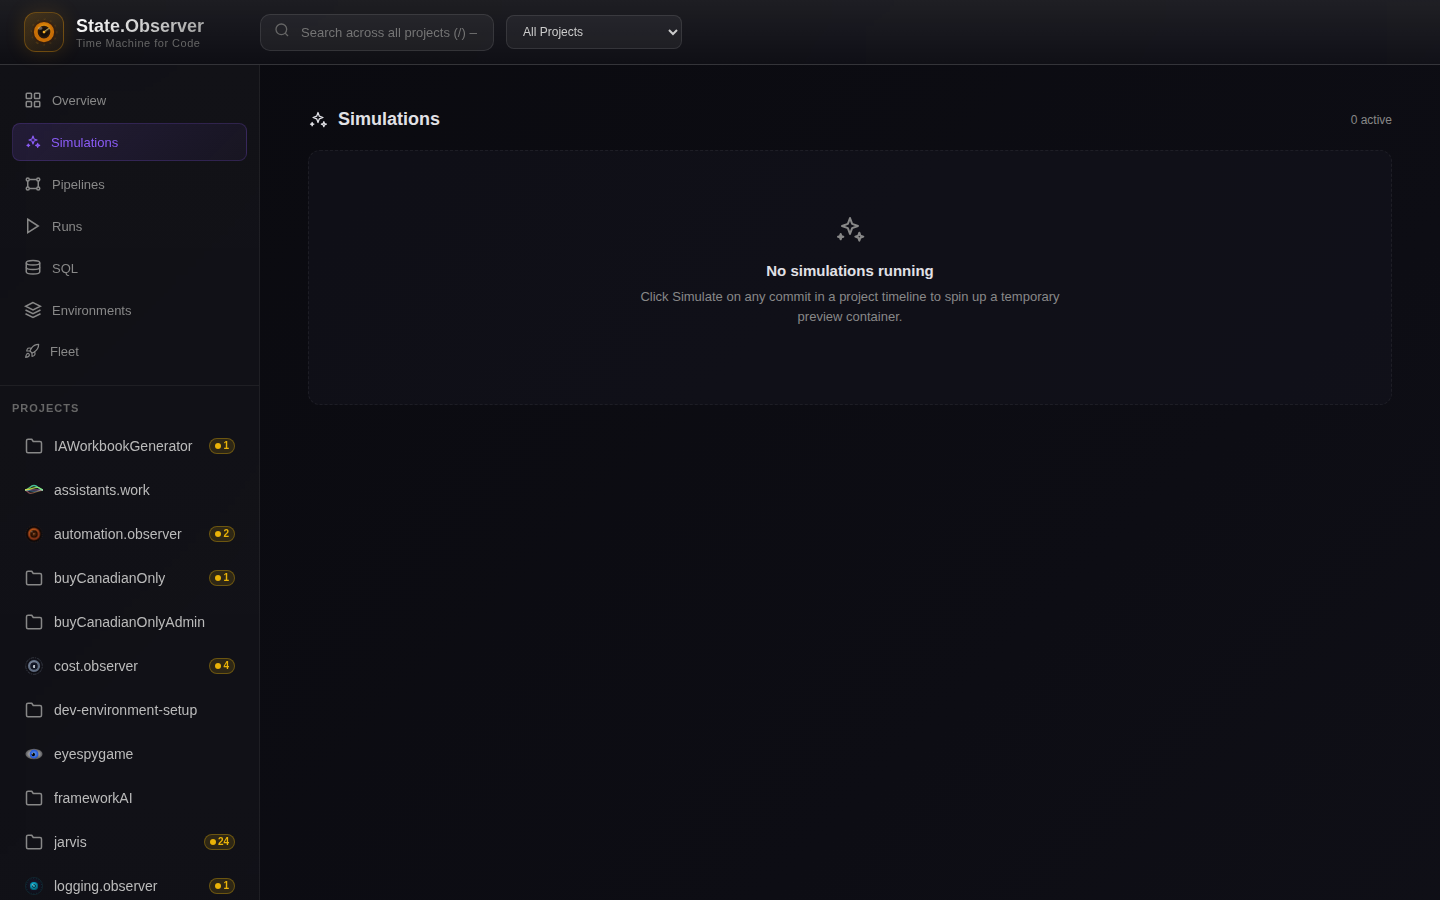Click the assistants.work project icon
The height and width of the screenshot is (900, 1440).
[34, 490]
